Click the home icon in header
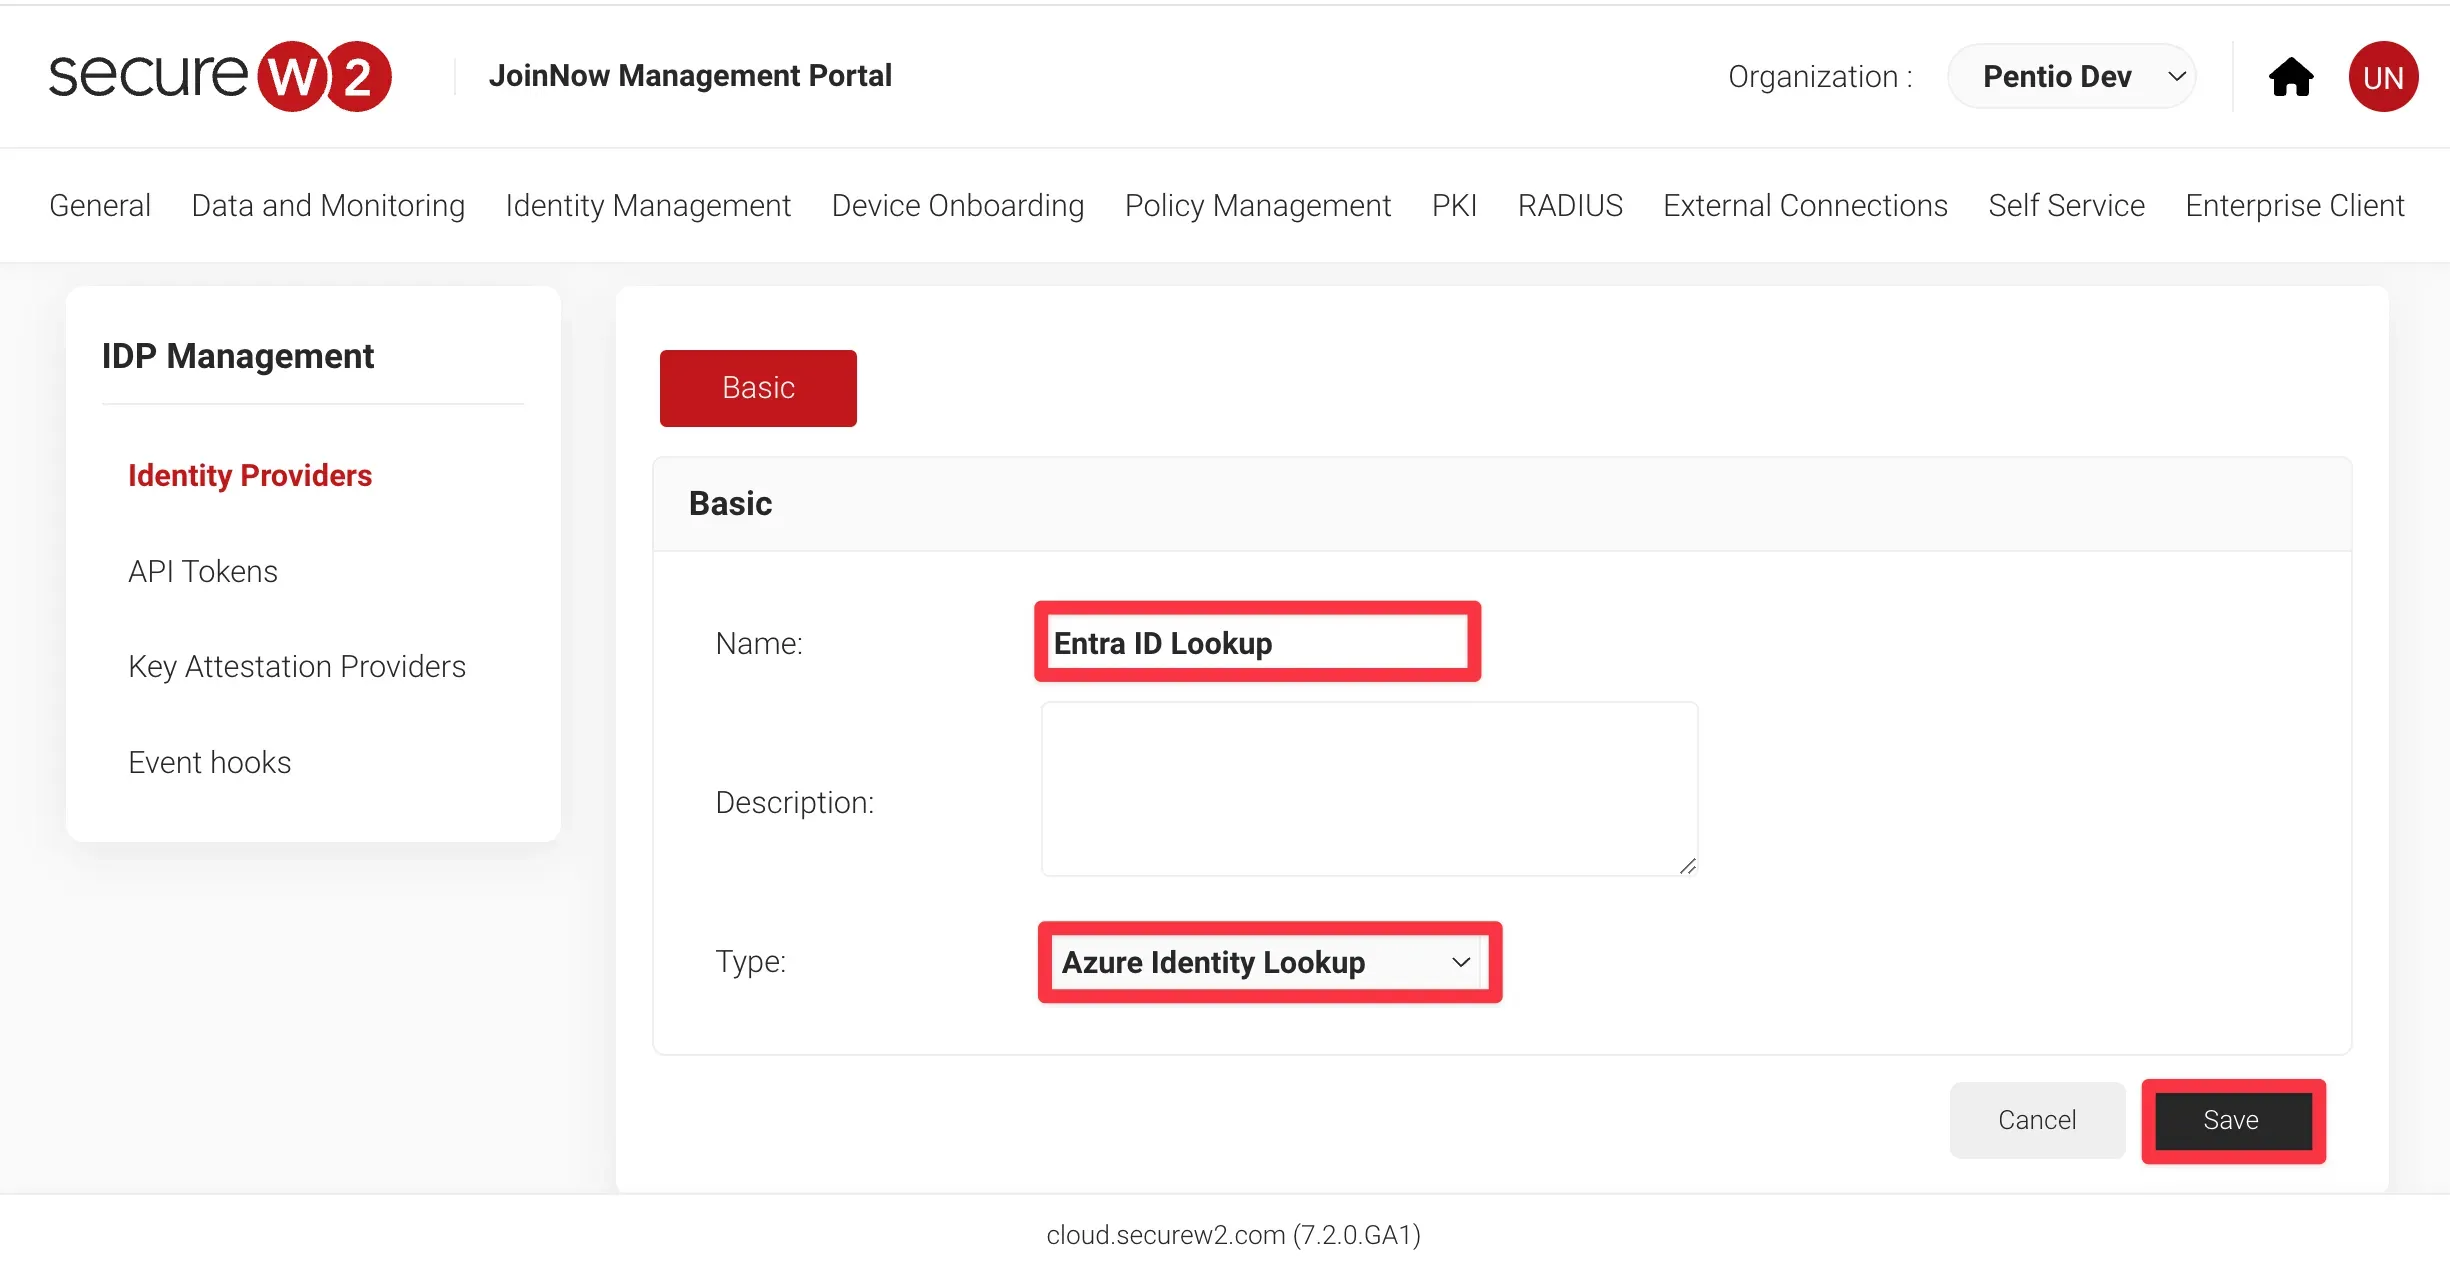The height and width of the screenshot is (1262, 2450). 2290,77
